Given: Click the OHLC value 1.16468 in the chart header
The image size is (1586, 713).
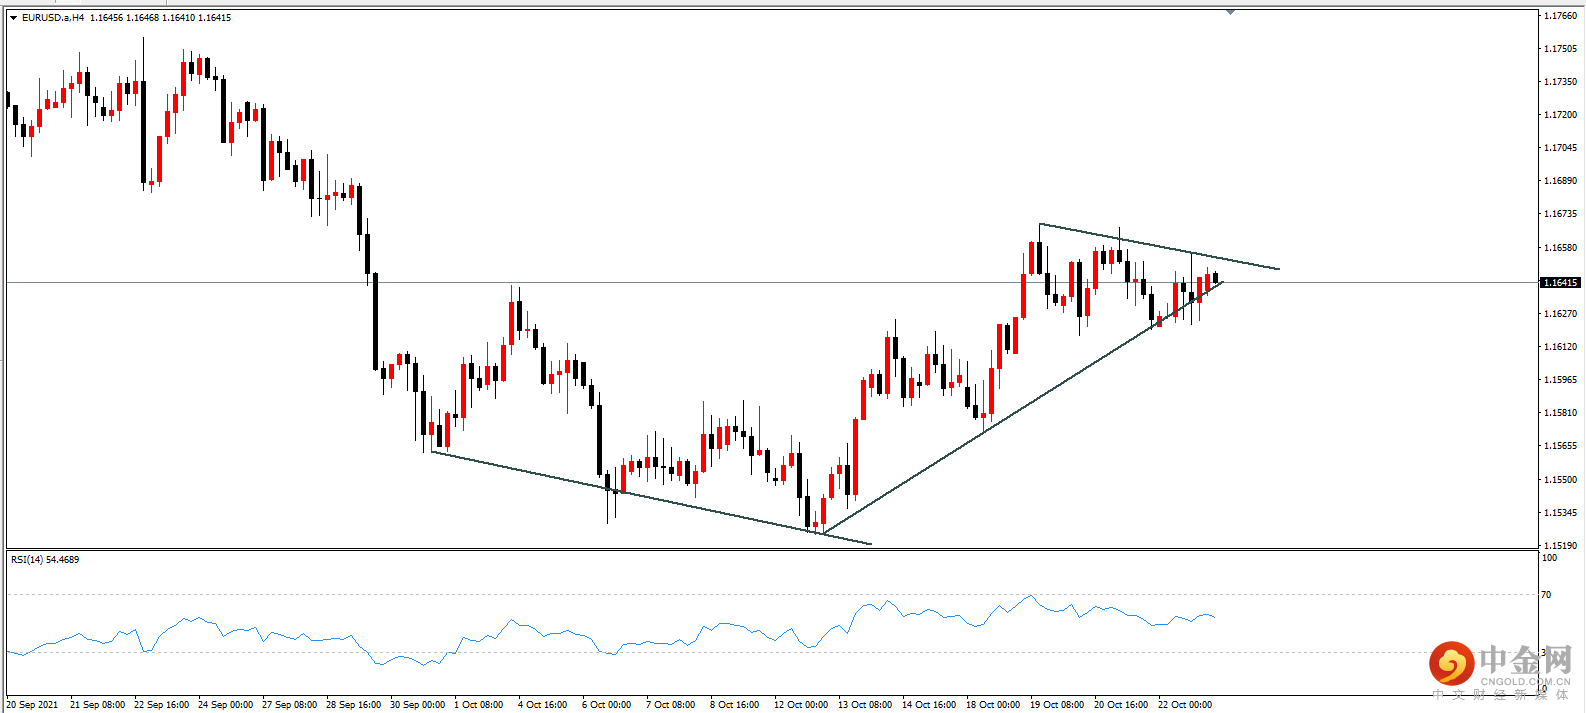Looking at the screenshot, I should [142, 17].
